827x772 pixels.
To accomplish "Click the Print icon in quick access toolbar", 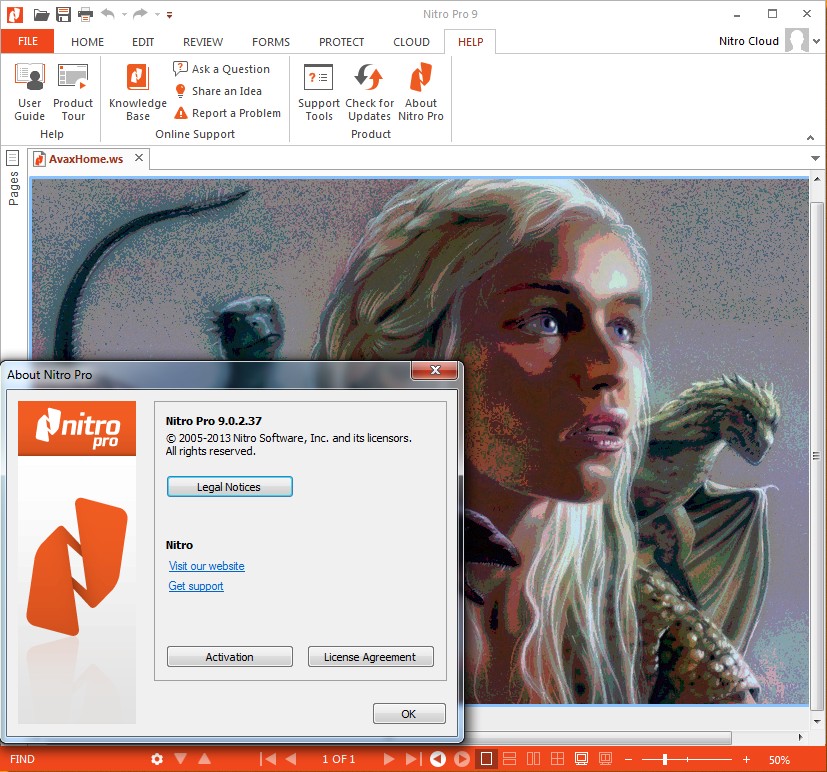I will pos(85,14).
